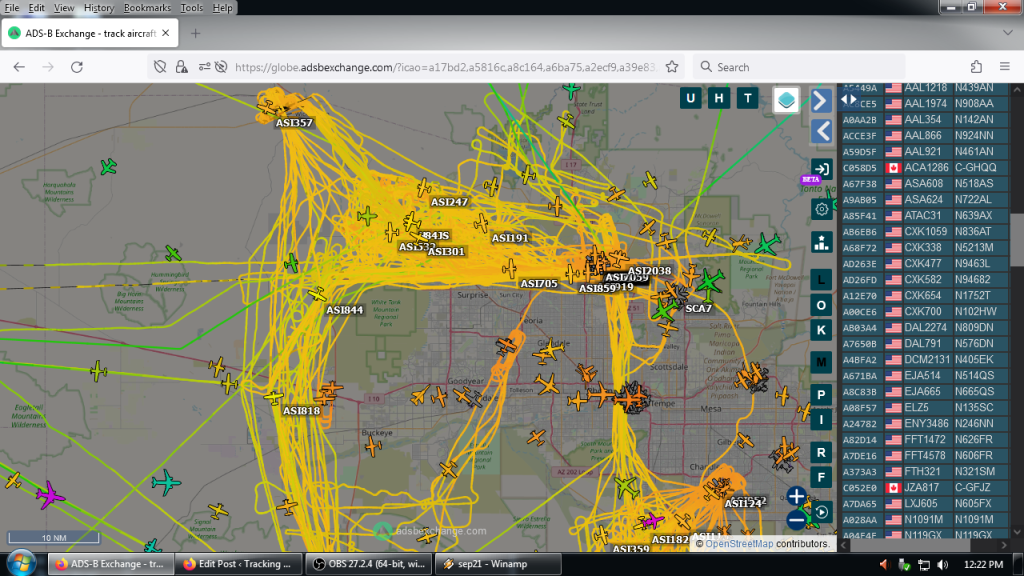Select row ACA1286 C-GHQQ in list

(924, 167)
